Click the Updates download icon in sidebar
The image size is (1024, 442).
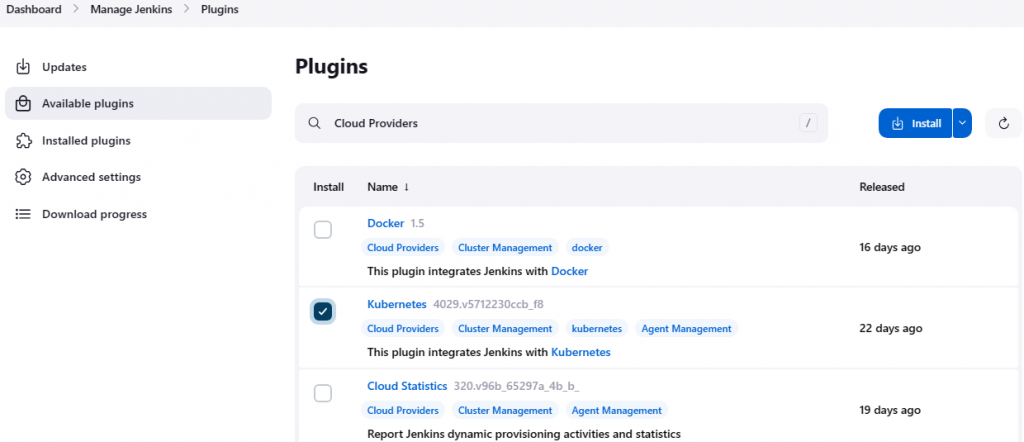(x=23, y=67)
